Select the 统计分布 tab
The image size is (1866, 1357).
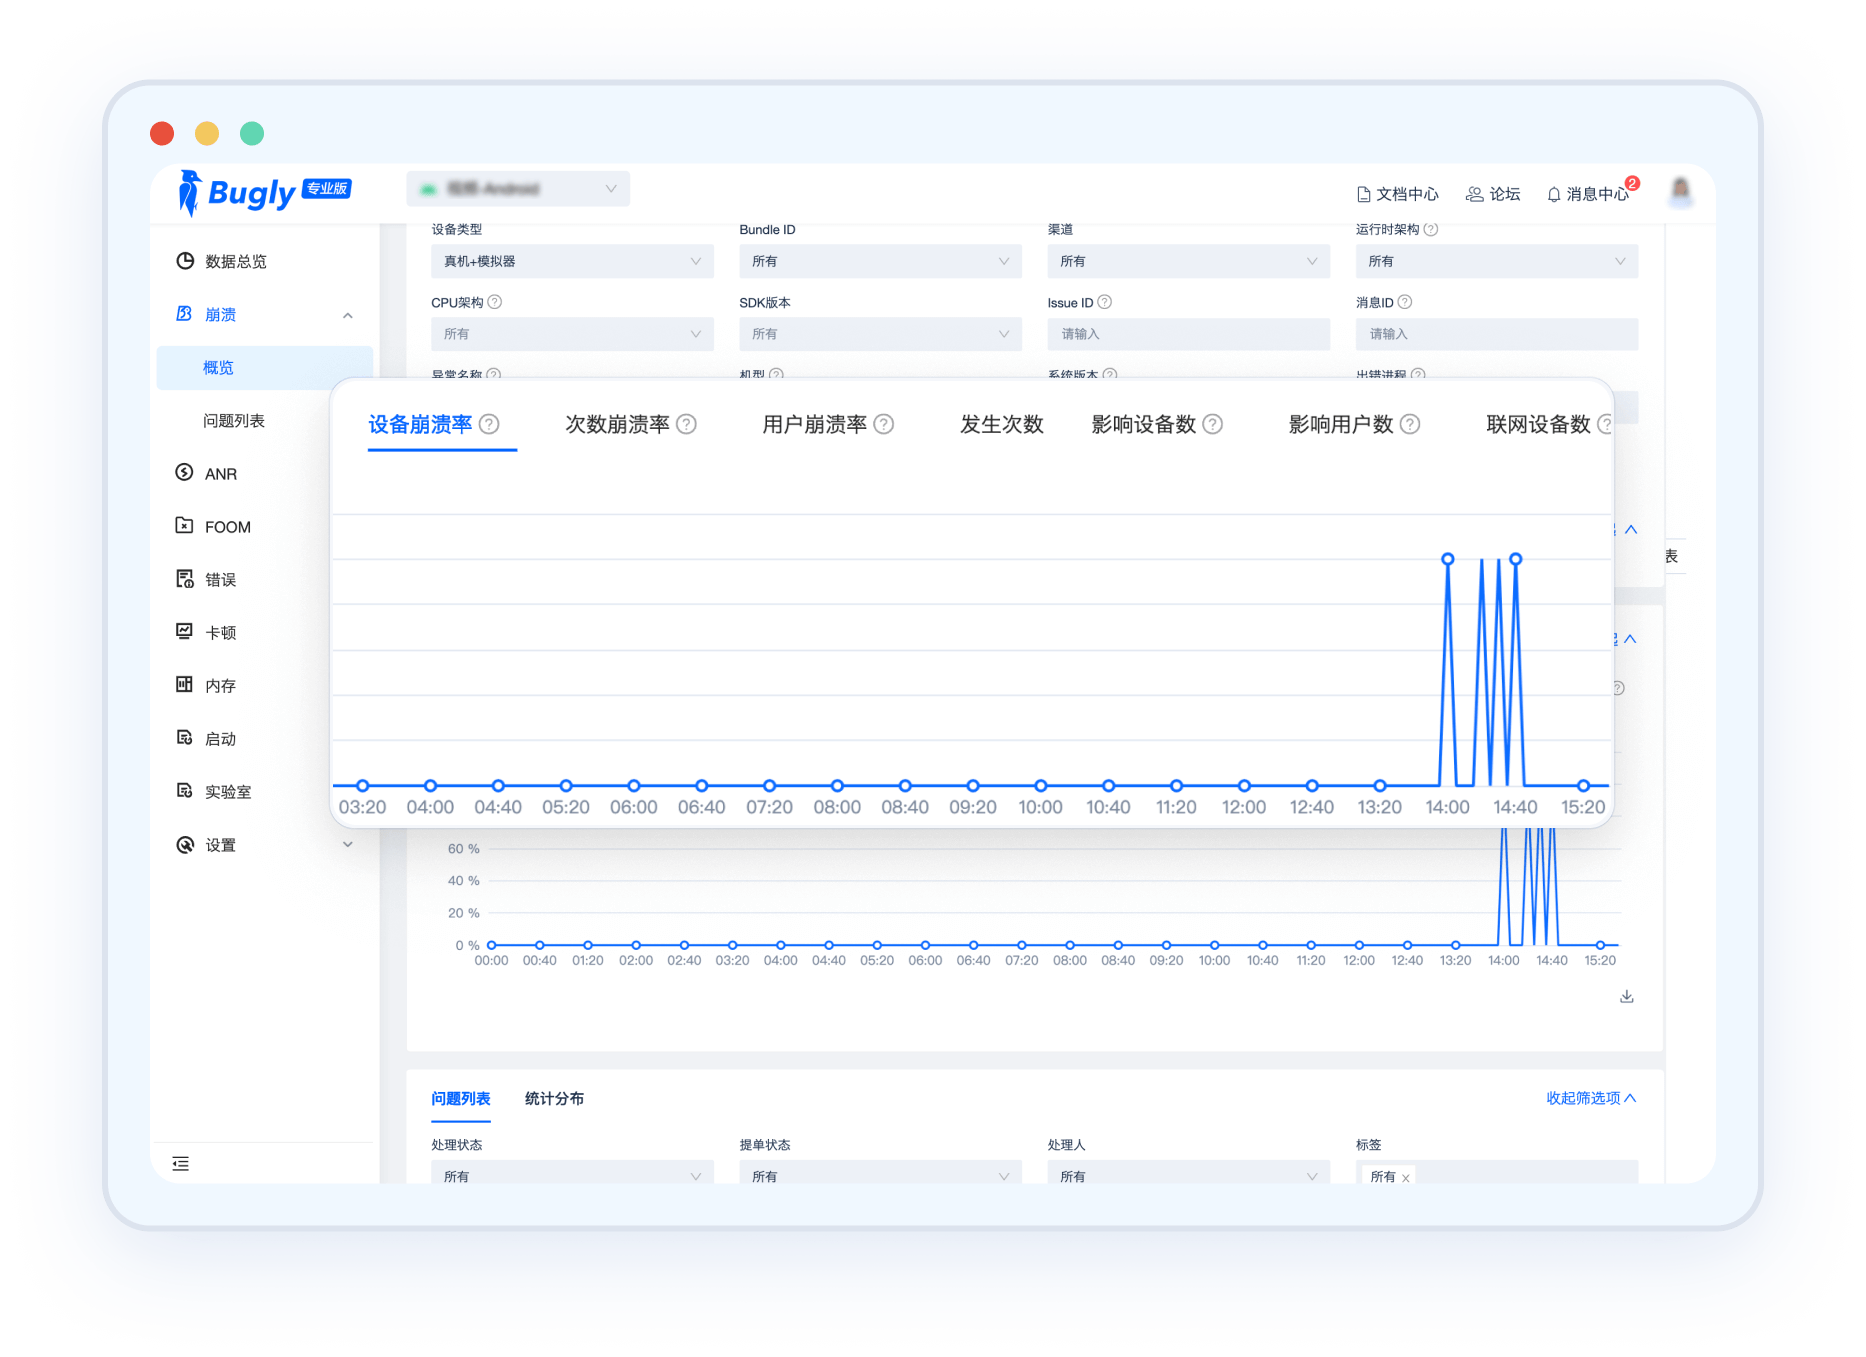pyautogui.click(x=554, y=1098)
